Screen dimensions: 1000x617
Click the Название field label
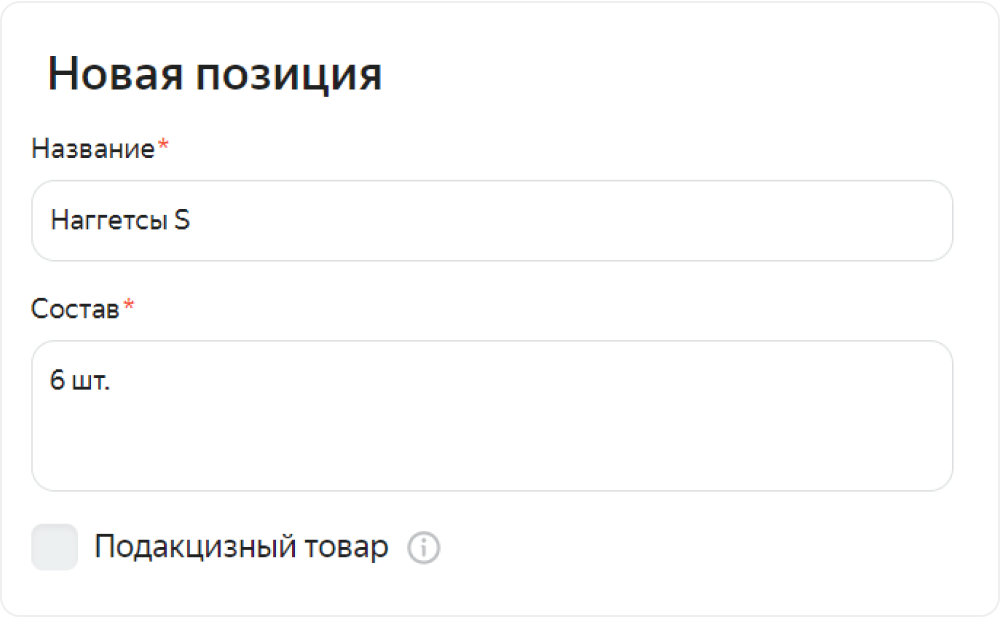(92, 149)
